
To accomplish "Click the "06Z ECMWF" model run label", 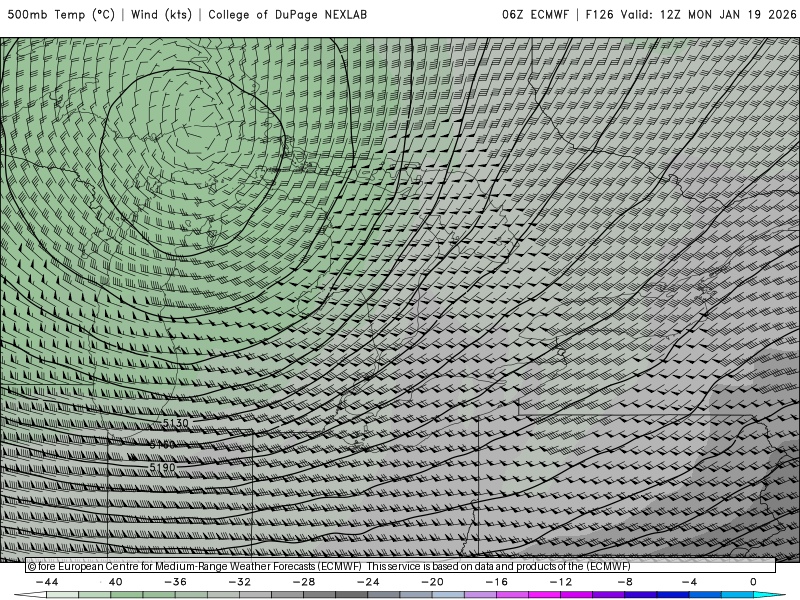I will tap(535, 15).
